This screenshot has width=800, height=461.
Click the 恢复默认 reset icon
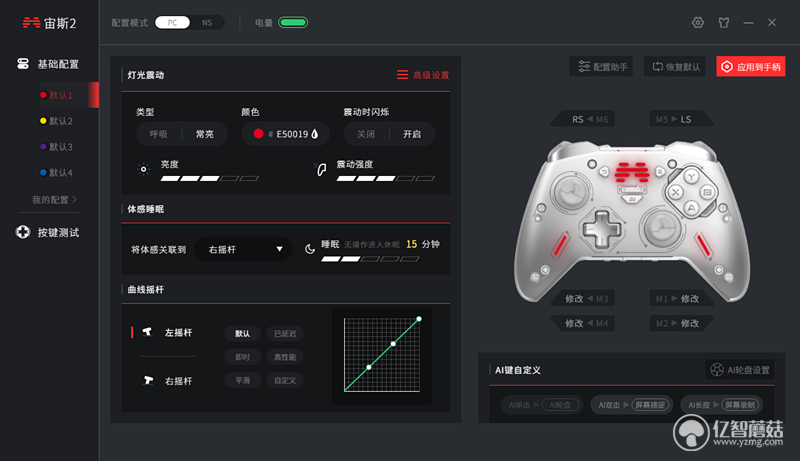658,67
